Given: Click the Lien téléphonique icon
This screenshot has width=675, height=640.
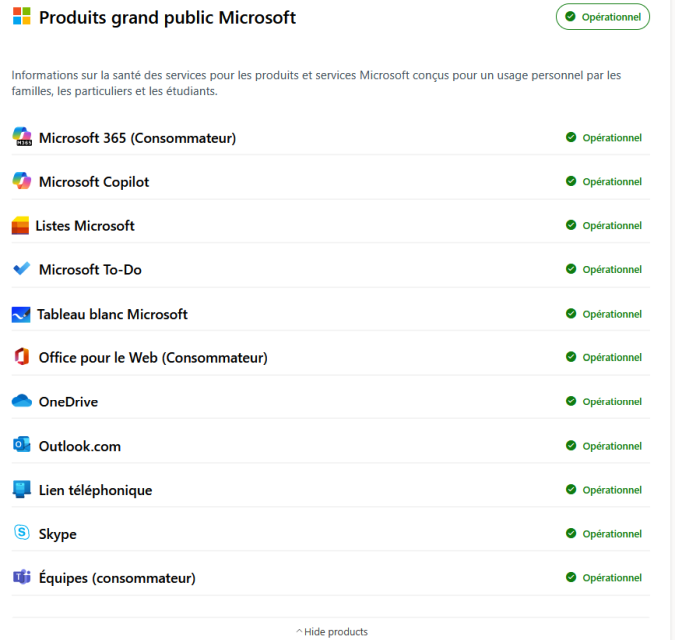Looking at the screenshot, I should [x=22, y=489].
